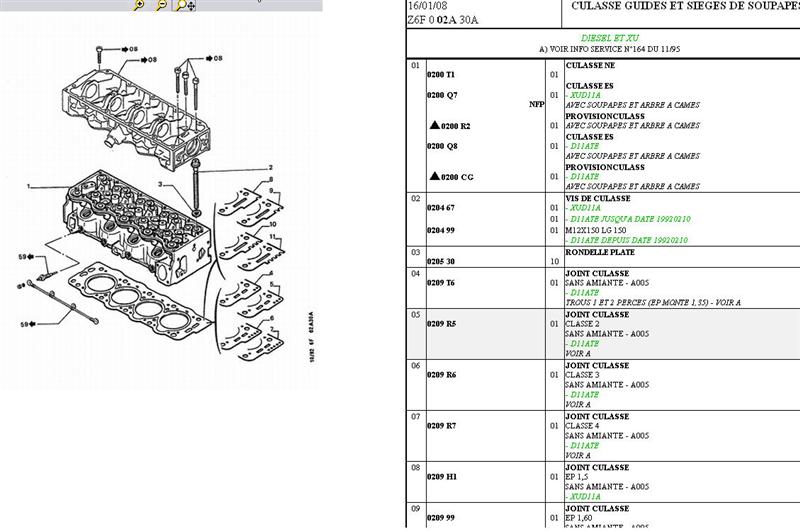Select part number 0209 R6
Image resolution: width=800 pixels, height=531 pixels.
click(x=441, y=374)
